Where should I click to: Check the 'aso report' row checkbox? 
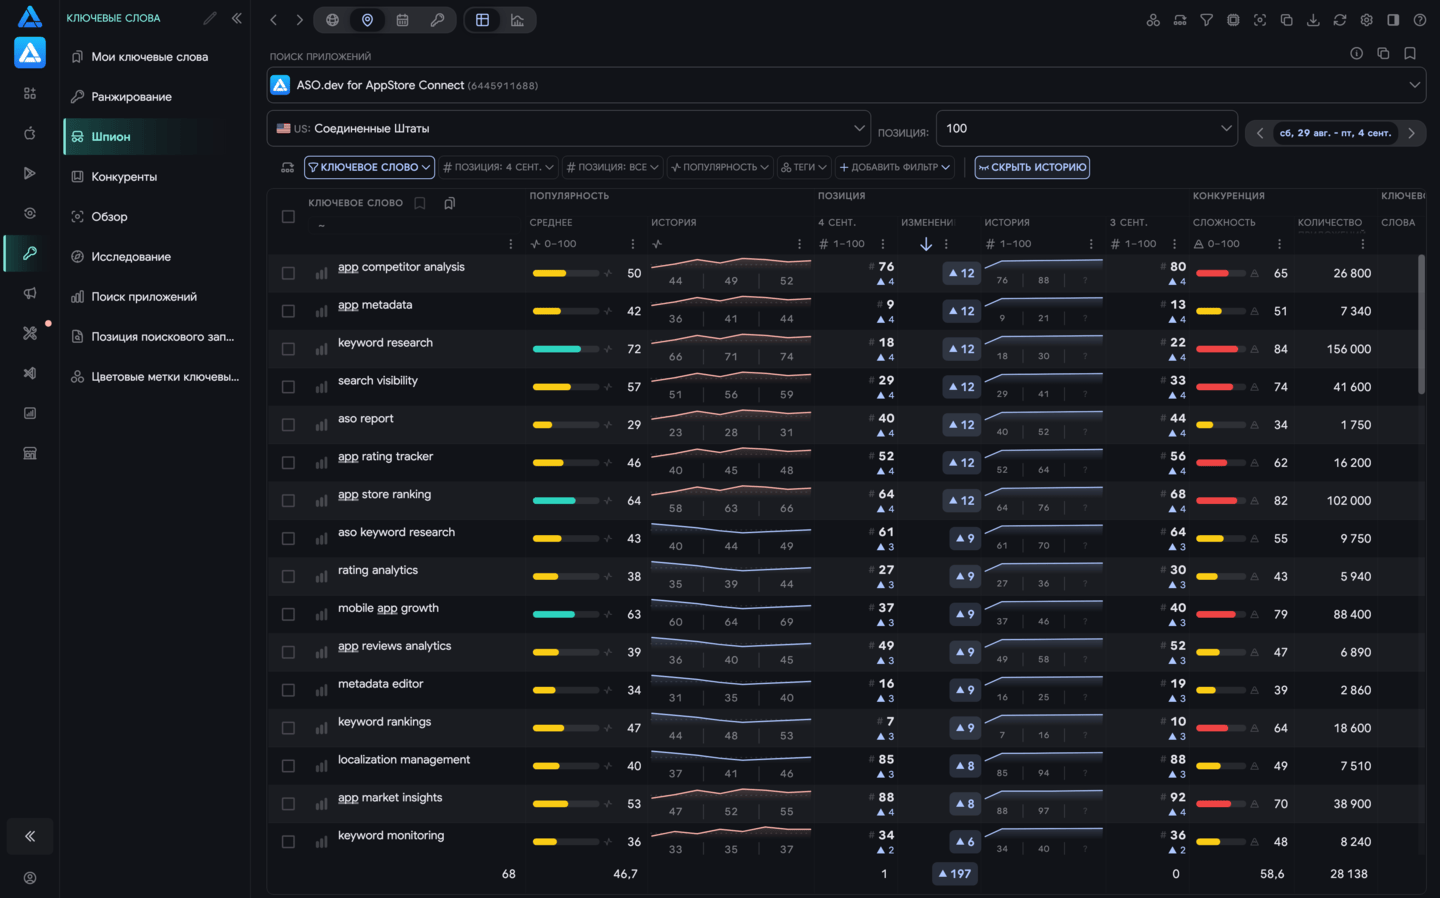pos(288,425)
